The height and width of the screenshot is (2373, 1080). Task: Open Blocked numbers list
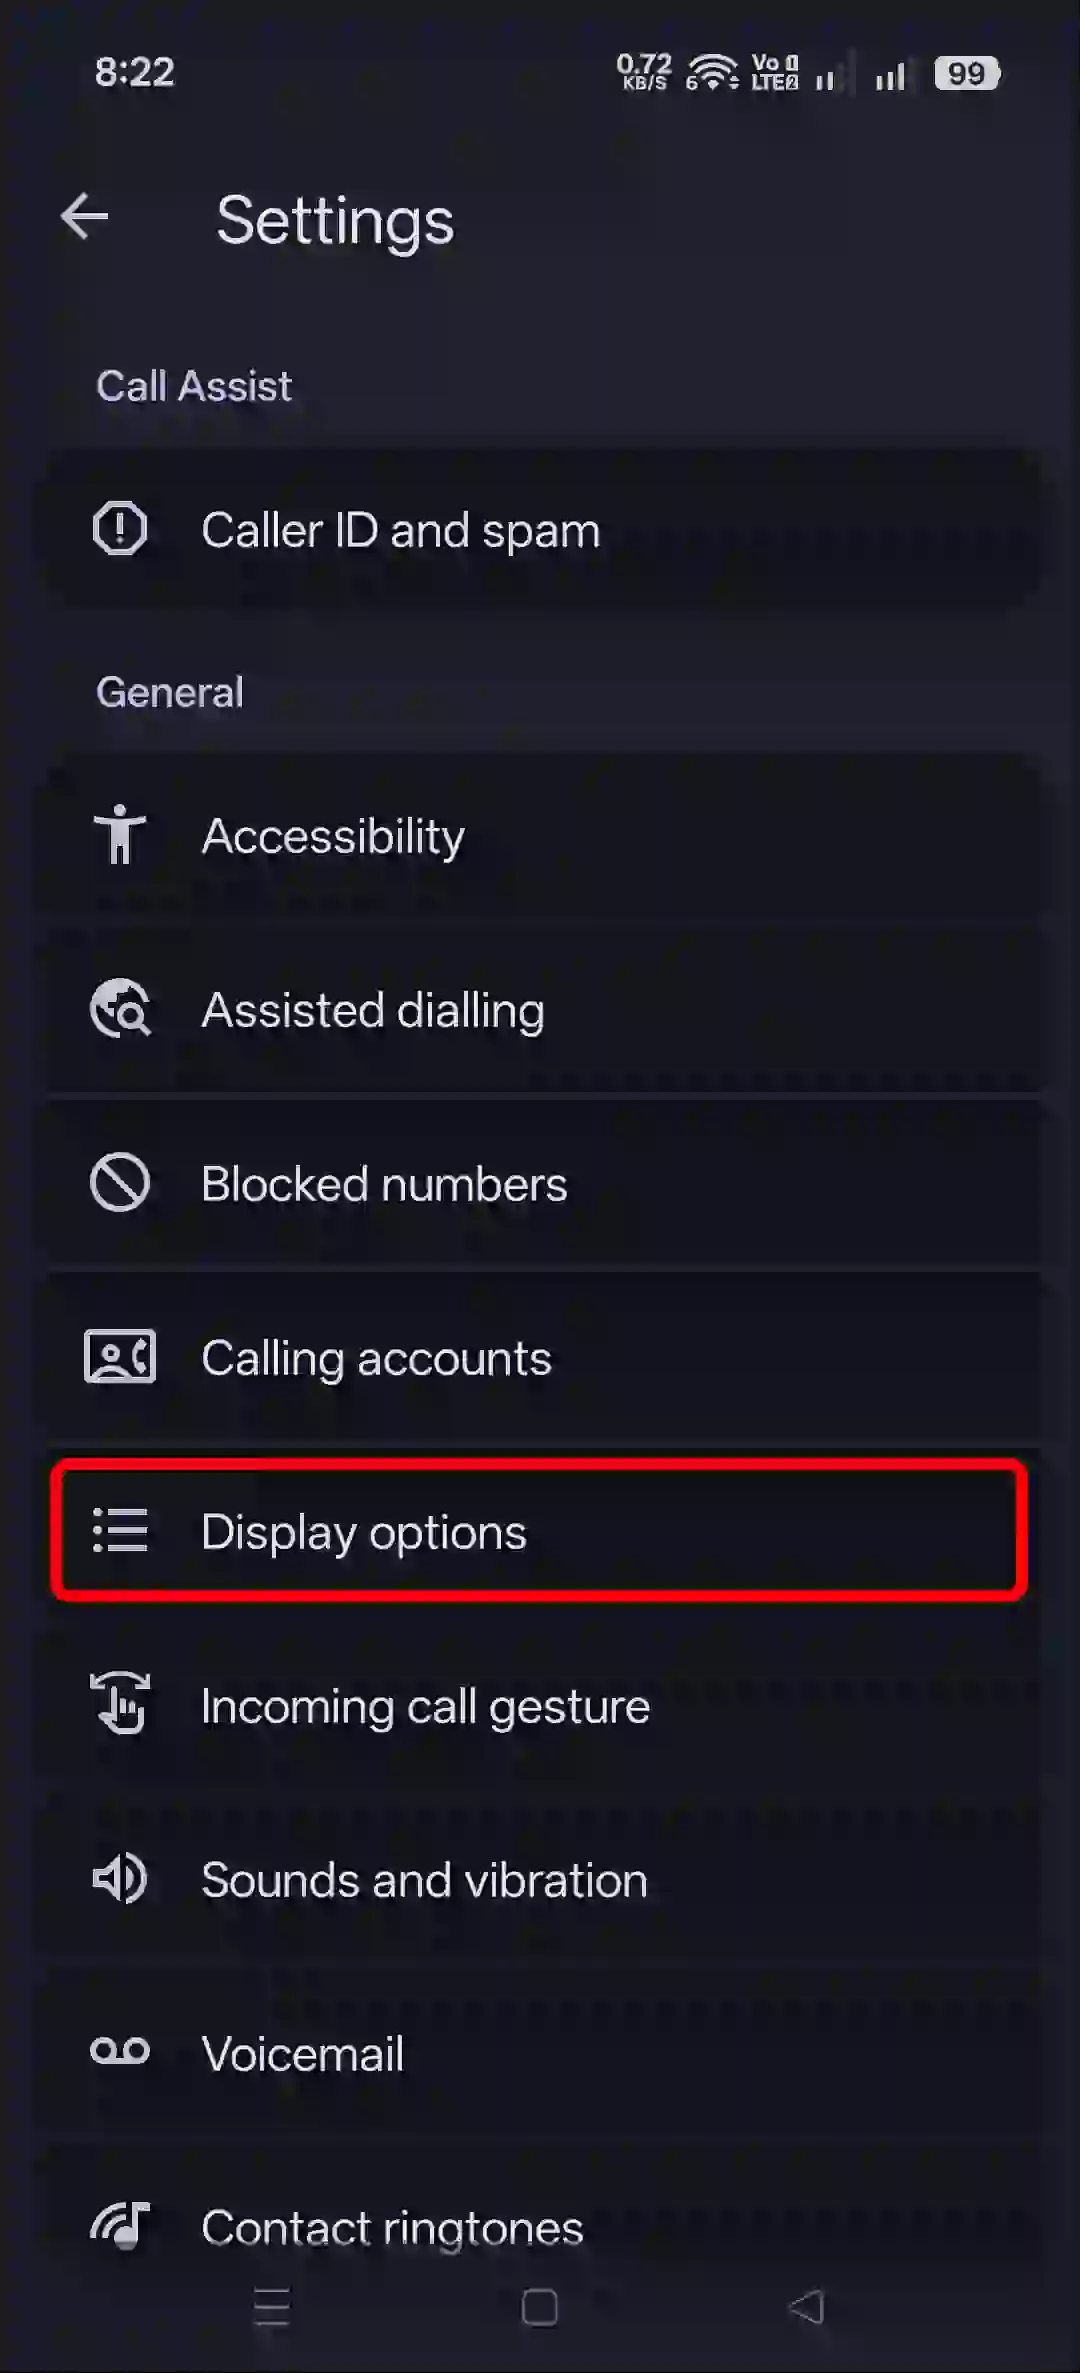click(x=540, y=1182)
